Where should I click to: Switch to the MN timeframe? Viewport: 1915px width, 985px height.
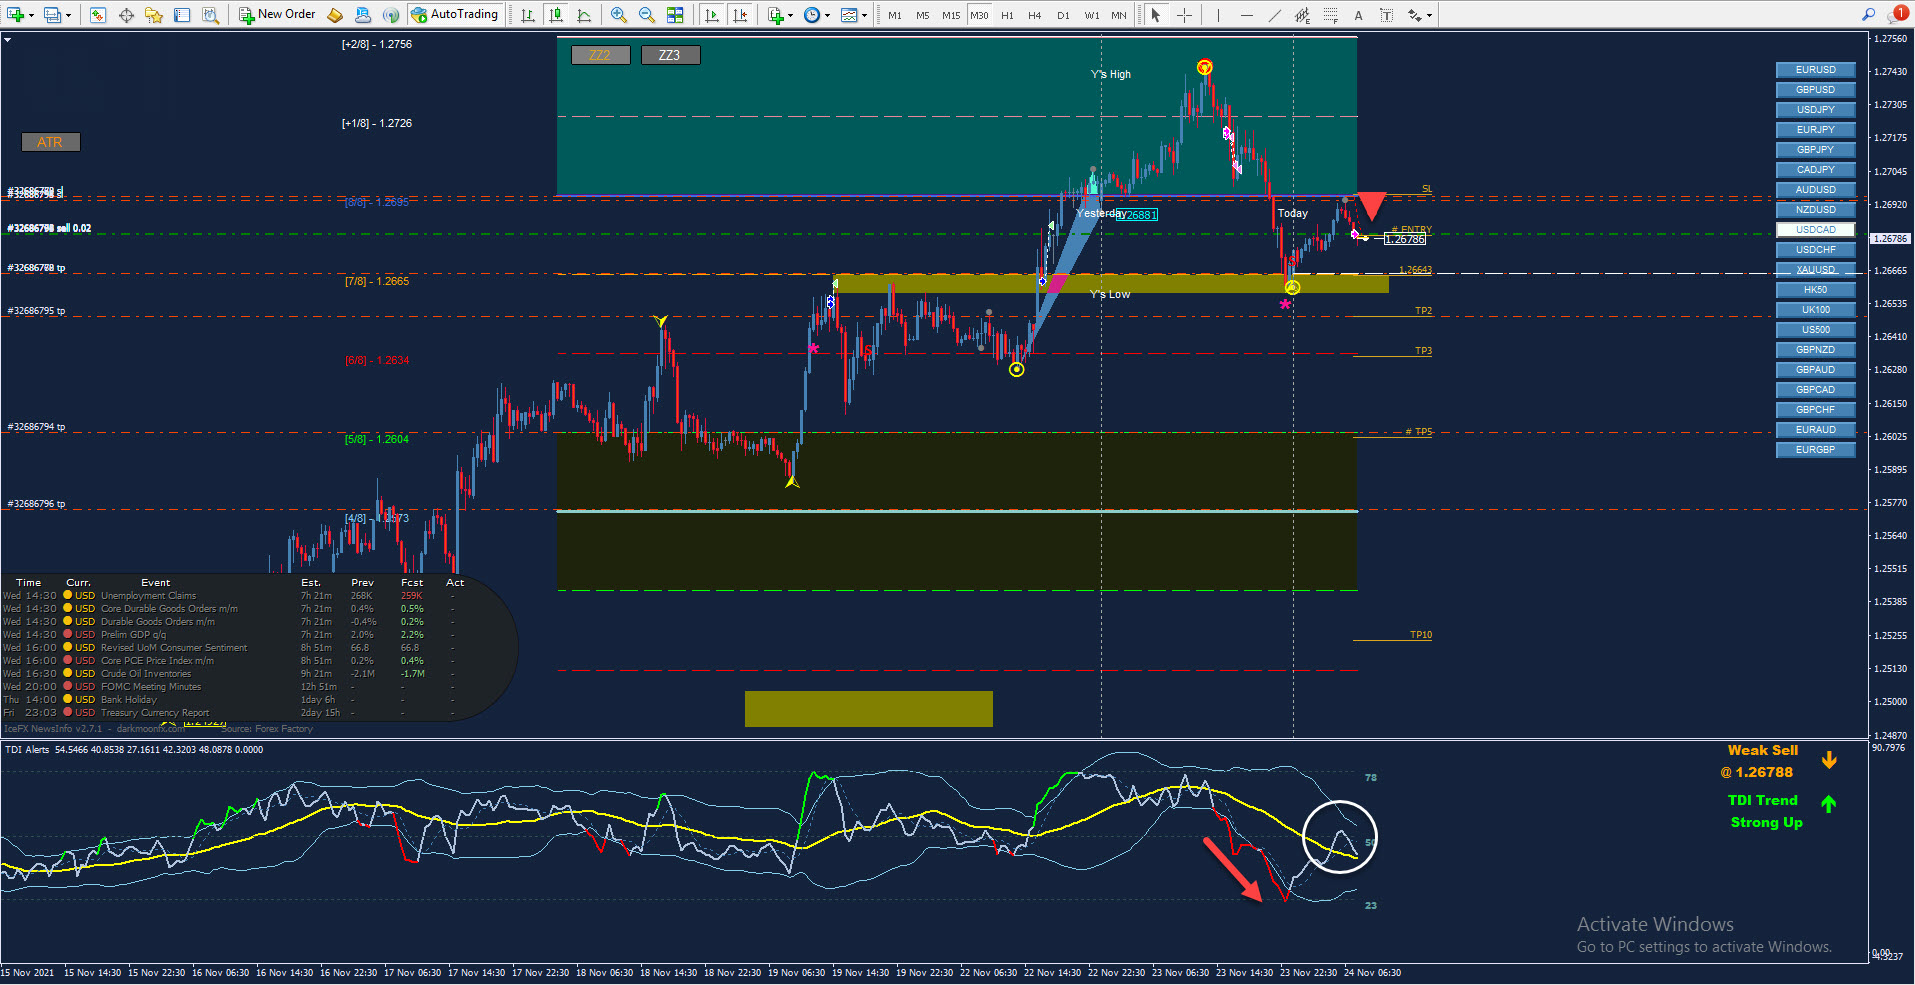point(1119,15)
